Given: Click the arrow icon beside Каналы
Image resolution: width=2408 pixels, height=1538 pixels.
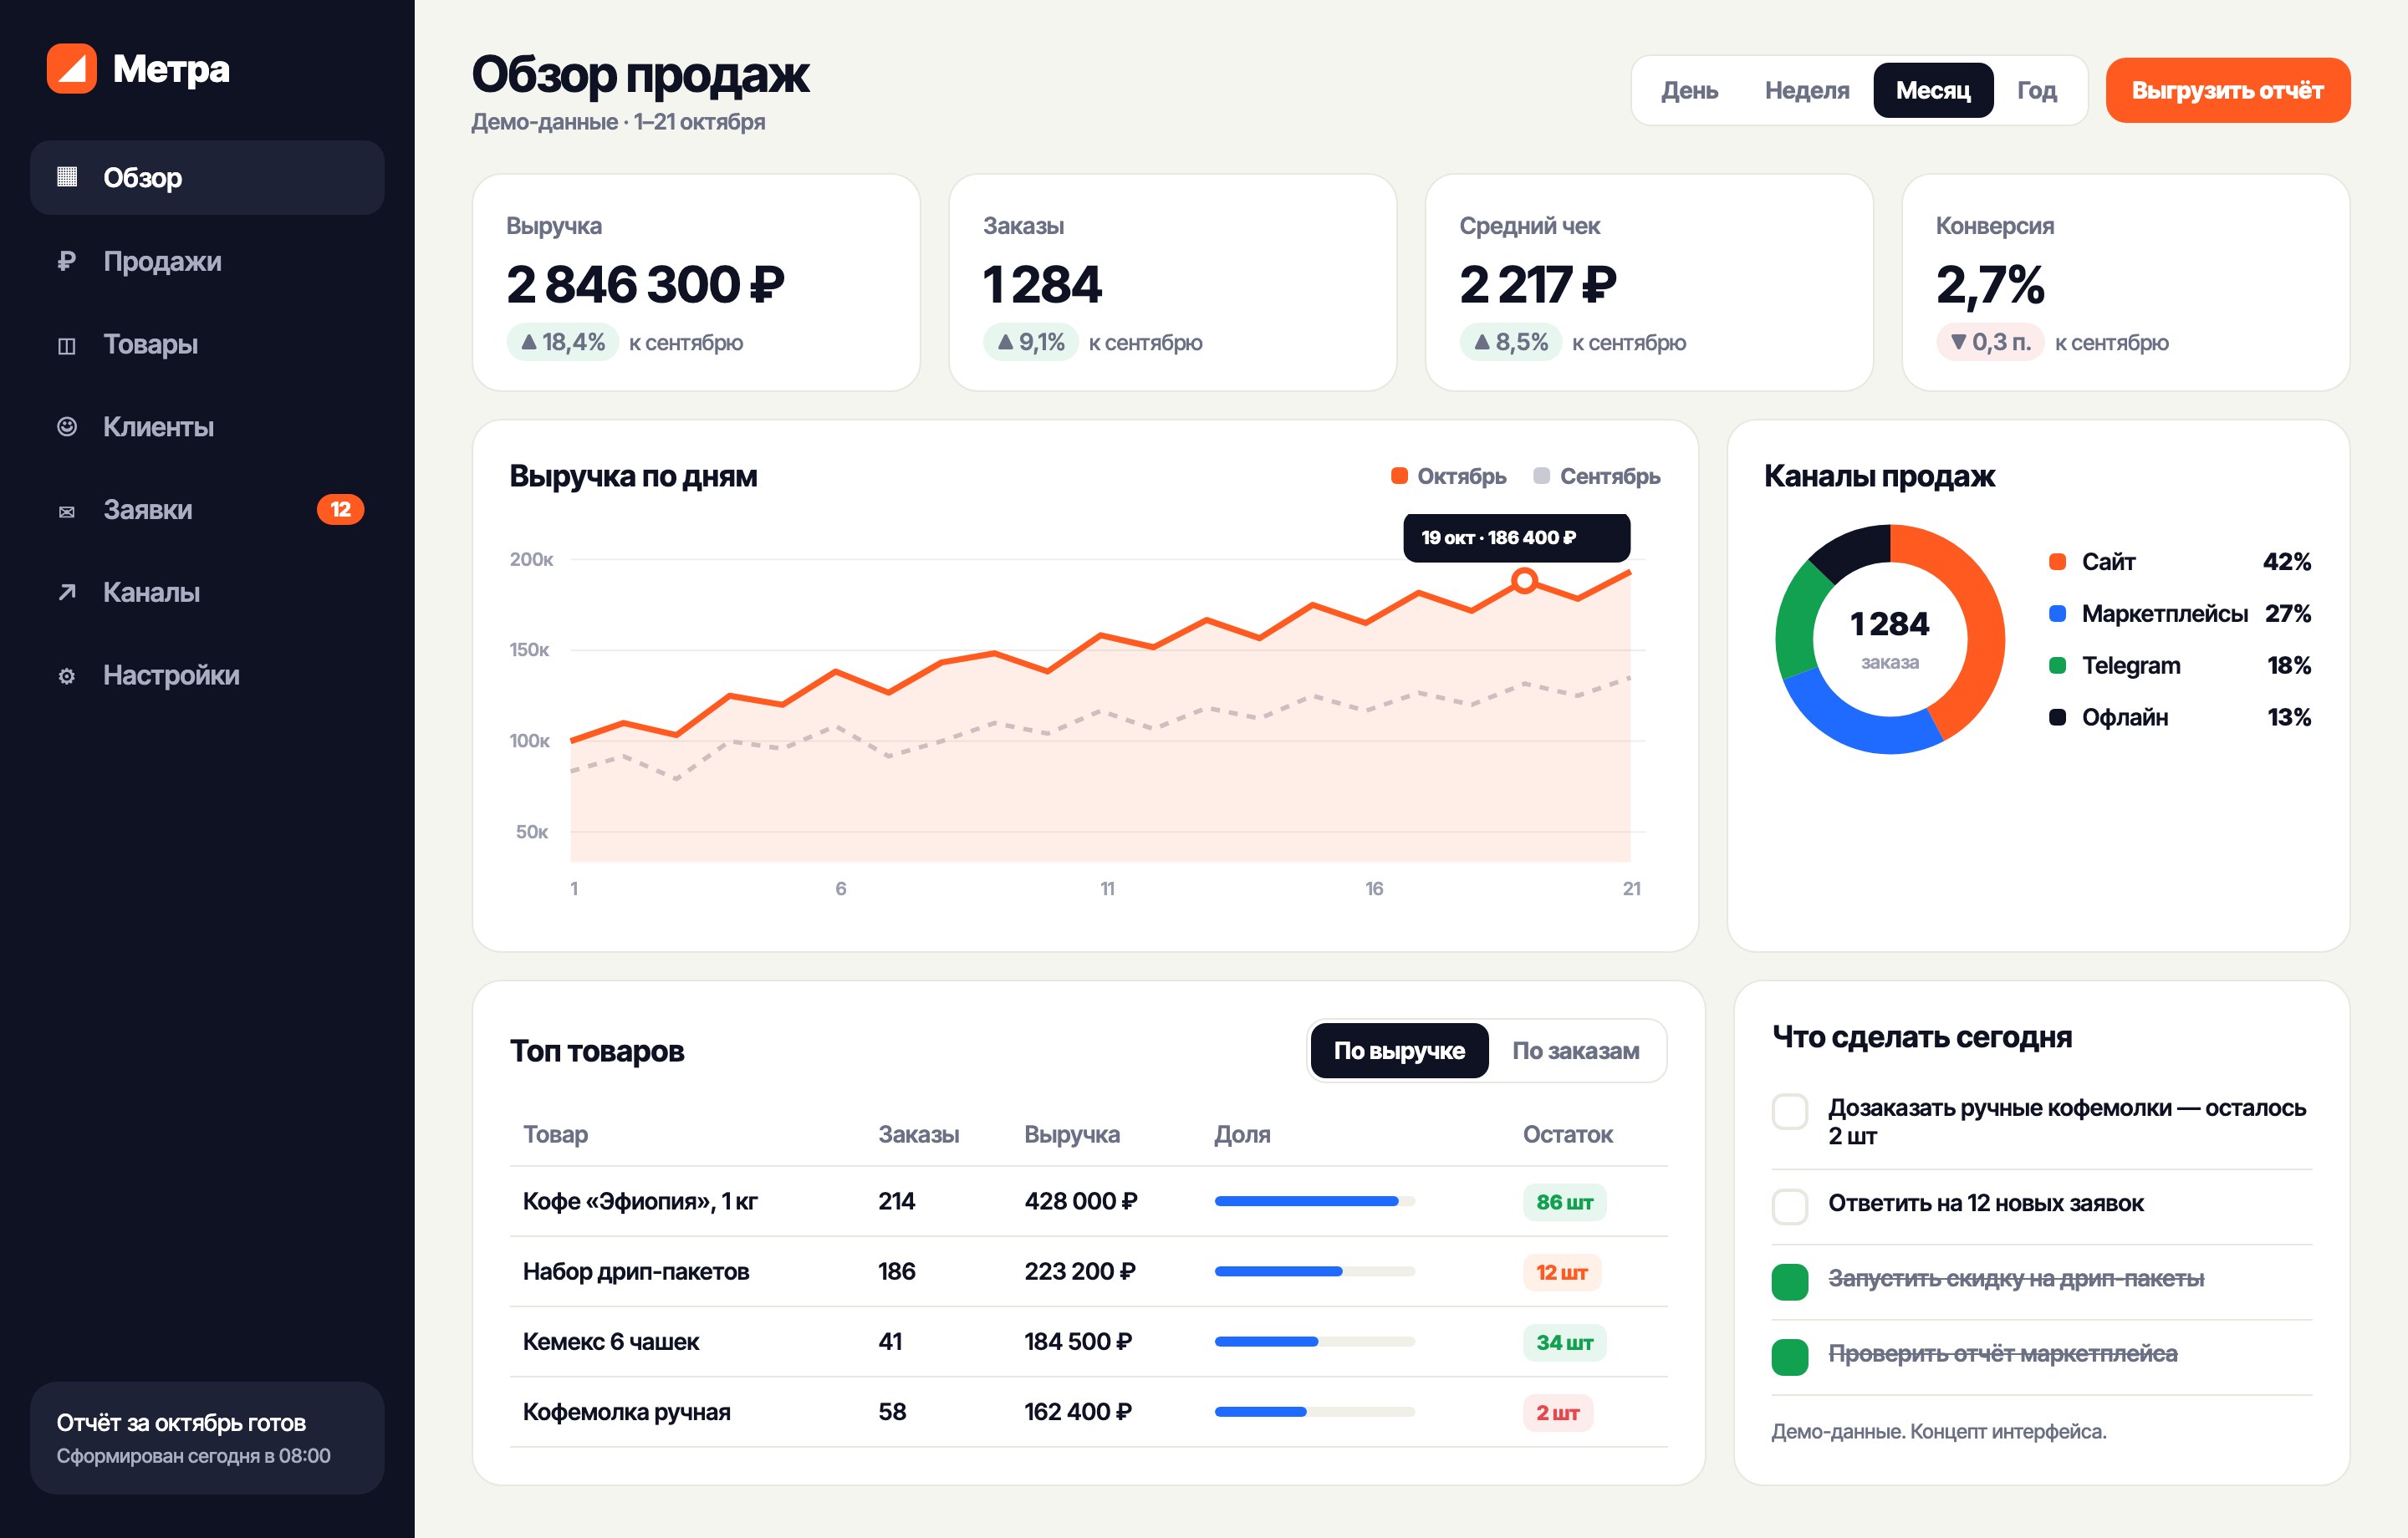Looking at the screenshot, I should pyautogui.click(x=67, y=593).
